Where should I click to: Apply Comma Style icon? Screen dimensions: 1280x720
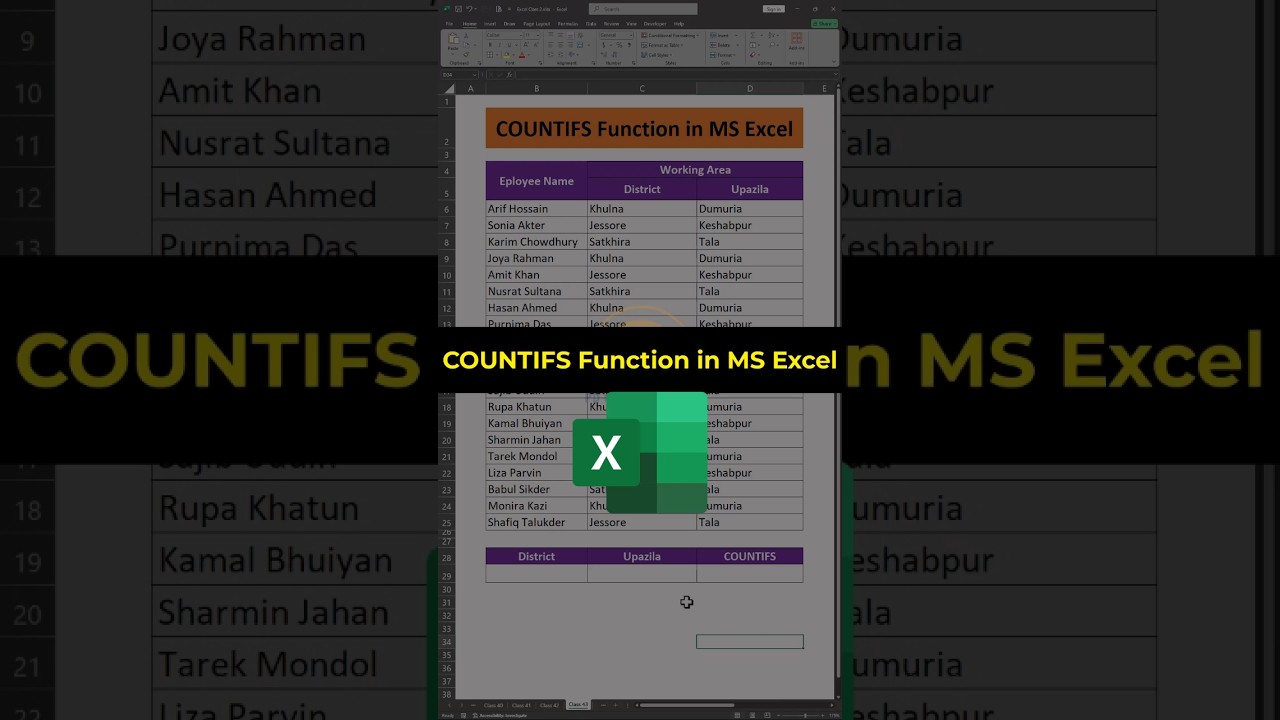point(629,45)
